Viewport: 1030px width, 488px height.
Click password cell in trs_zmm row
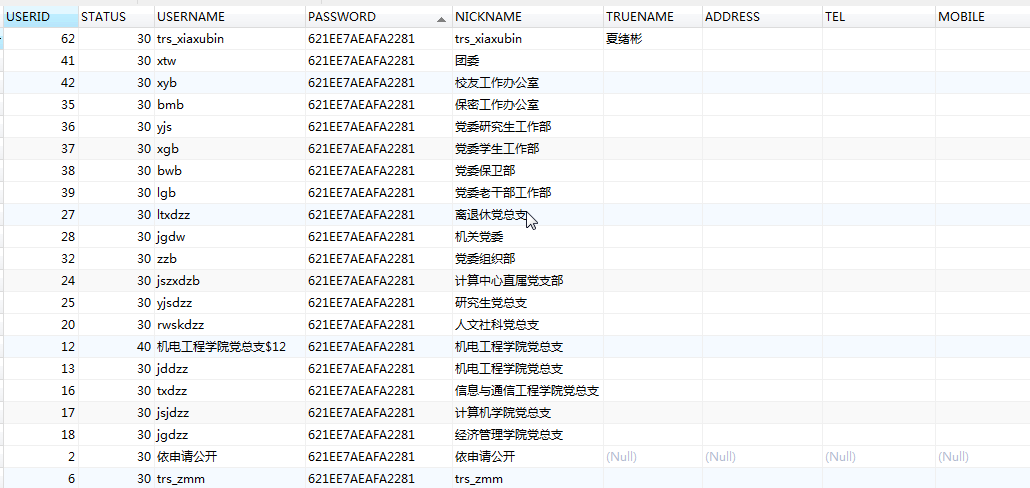coord(379,479)
